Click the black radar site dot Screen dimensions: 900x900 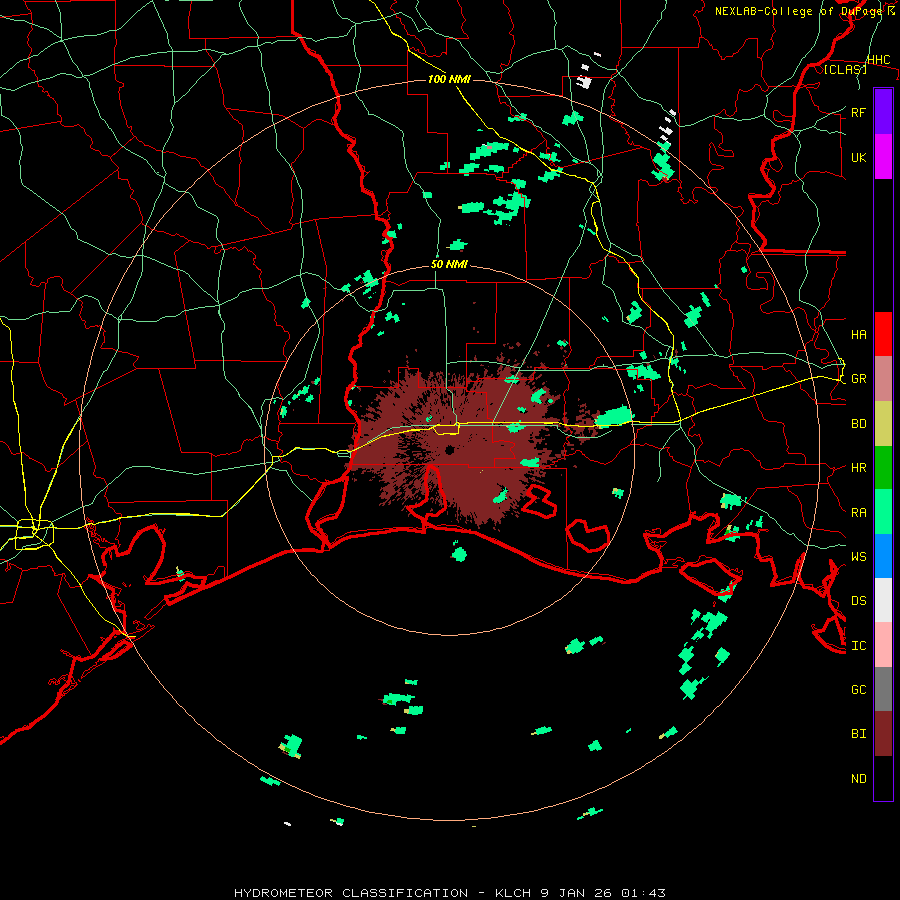[449, 450]
